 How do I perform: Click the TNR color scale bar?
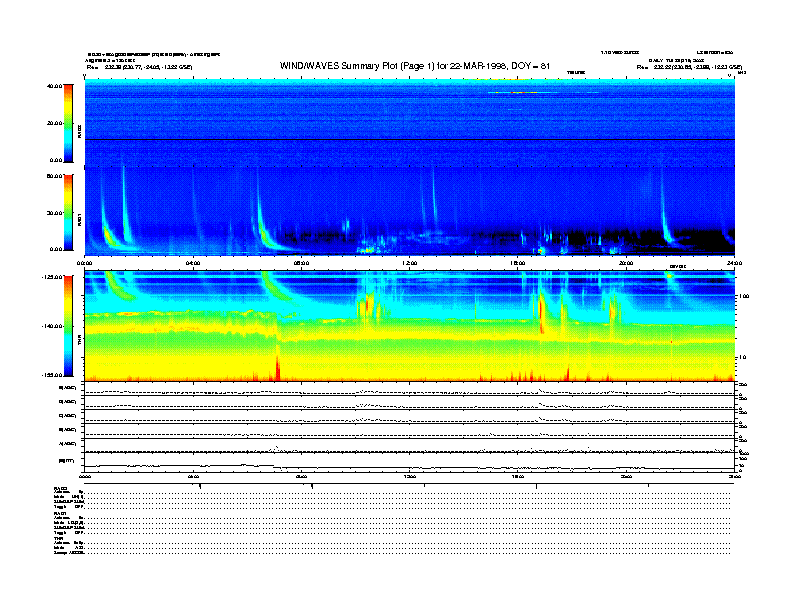[68, 326]
